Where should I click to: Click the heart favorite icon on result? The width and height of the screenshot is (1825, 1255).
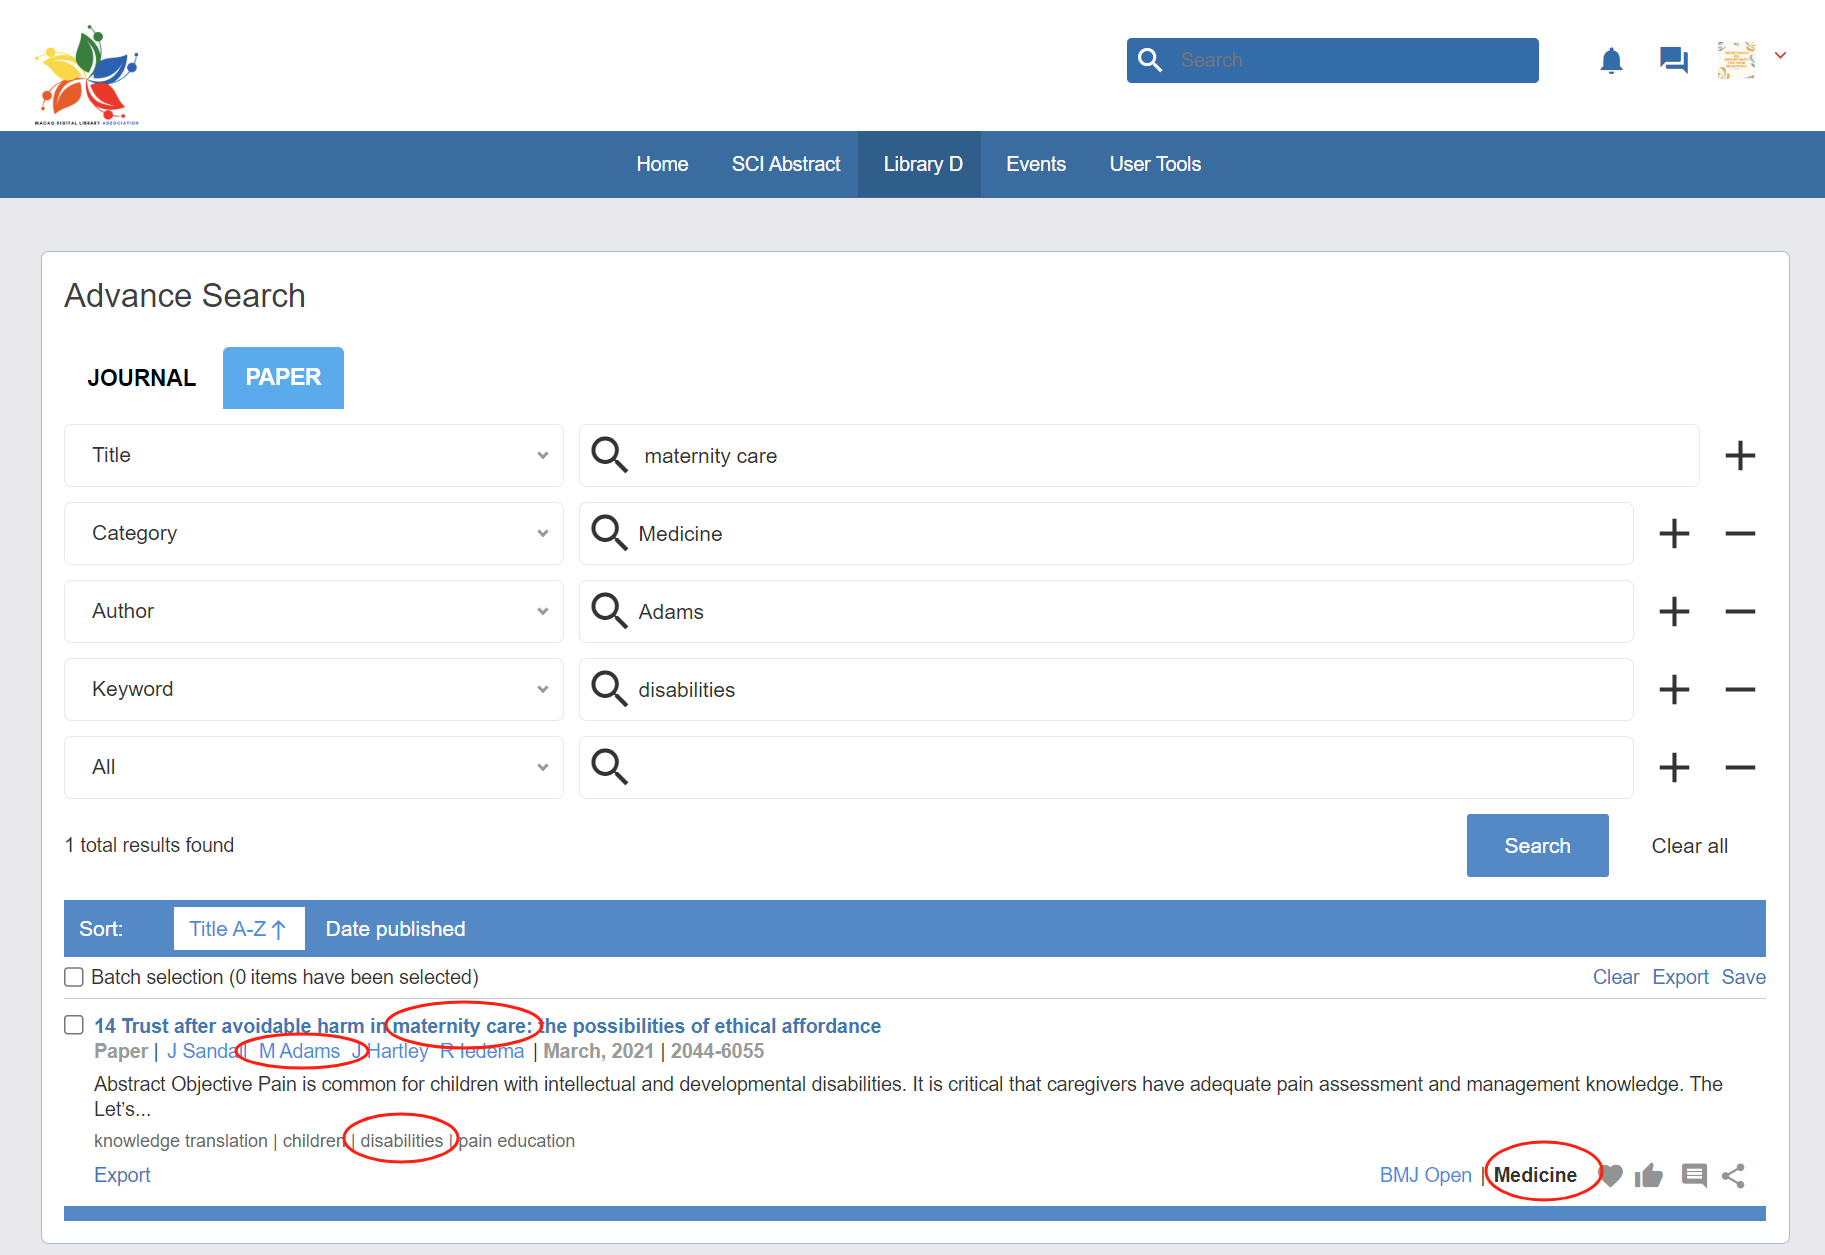[1611, 1176]
